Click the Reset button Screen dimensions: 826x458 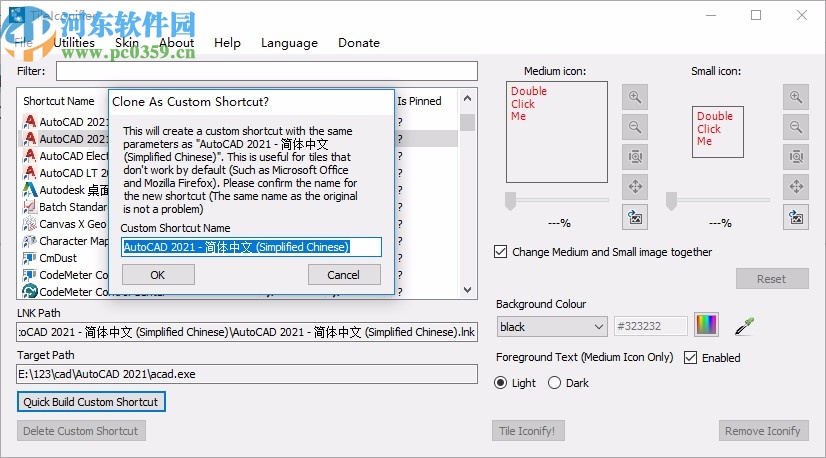(x=772, y=279)
